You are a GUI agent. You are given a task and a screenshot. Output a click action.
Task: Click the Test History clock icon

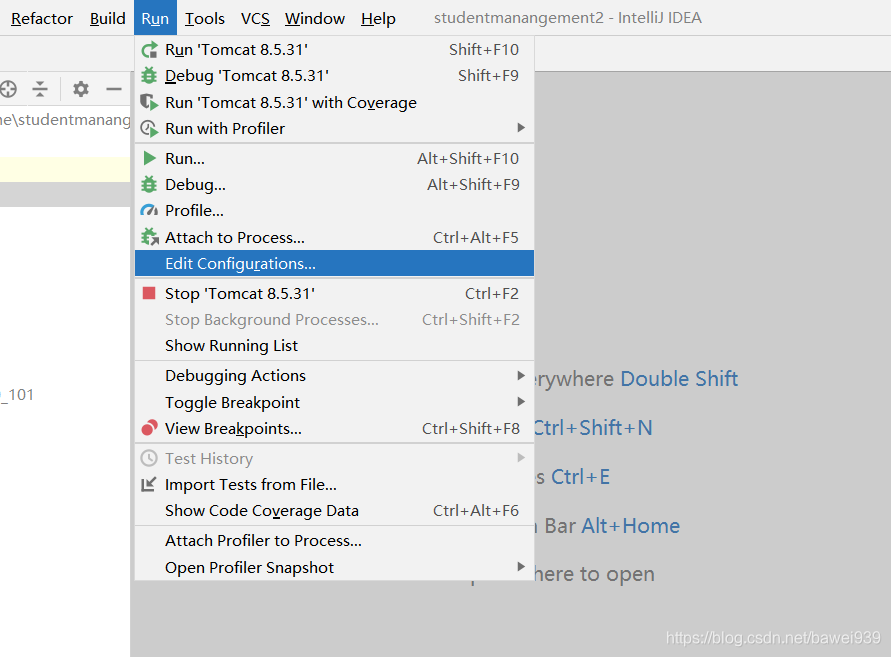coord(149,458)
